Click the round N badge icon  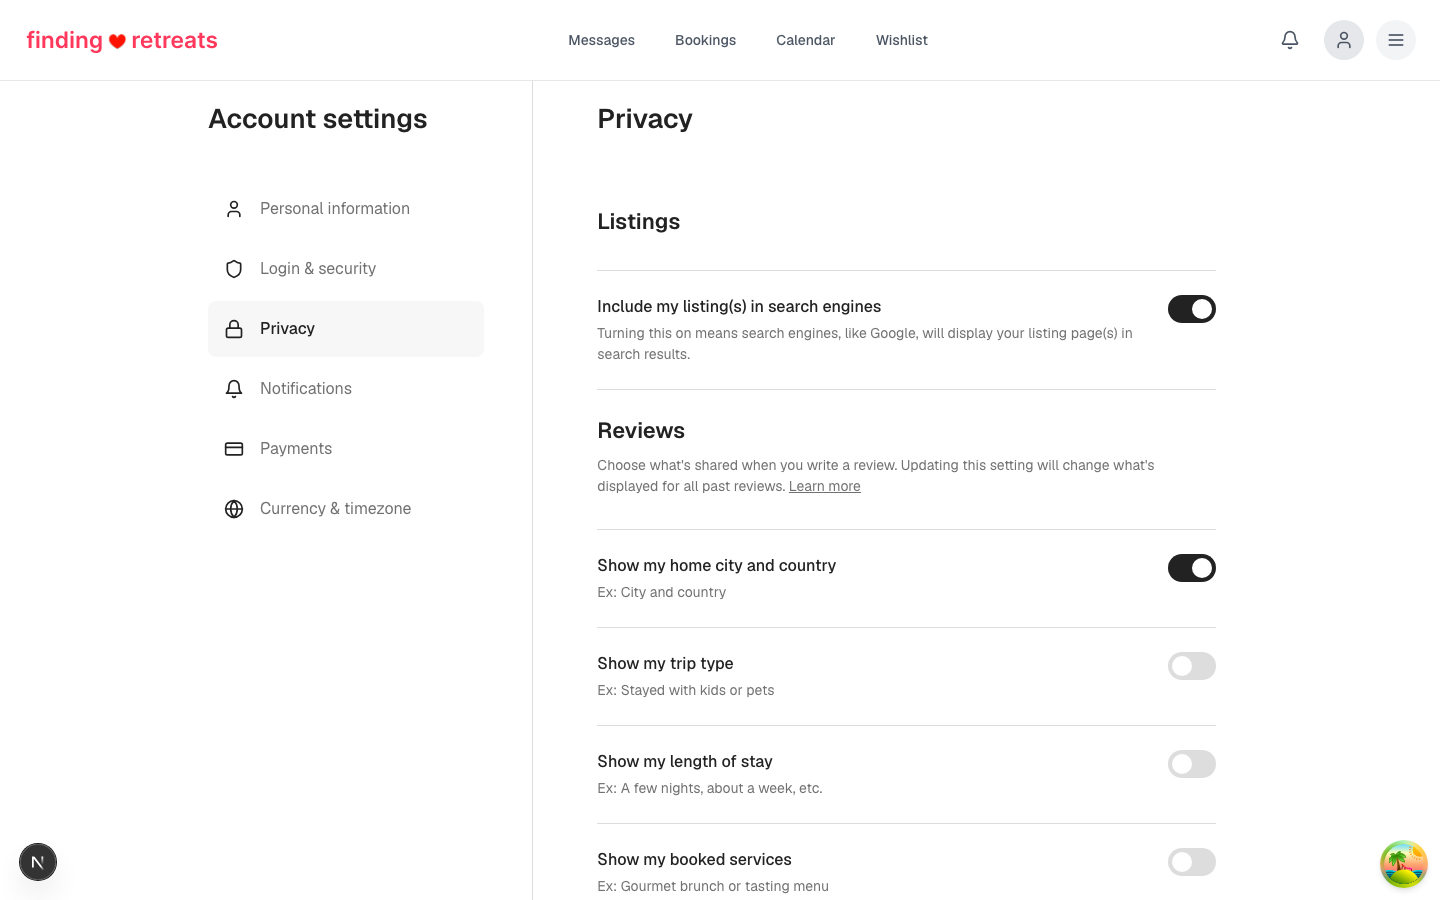tap(38, 862)
